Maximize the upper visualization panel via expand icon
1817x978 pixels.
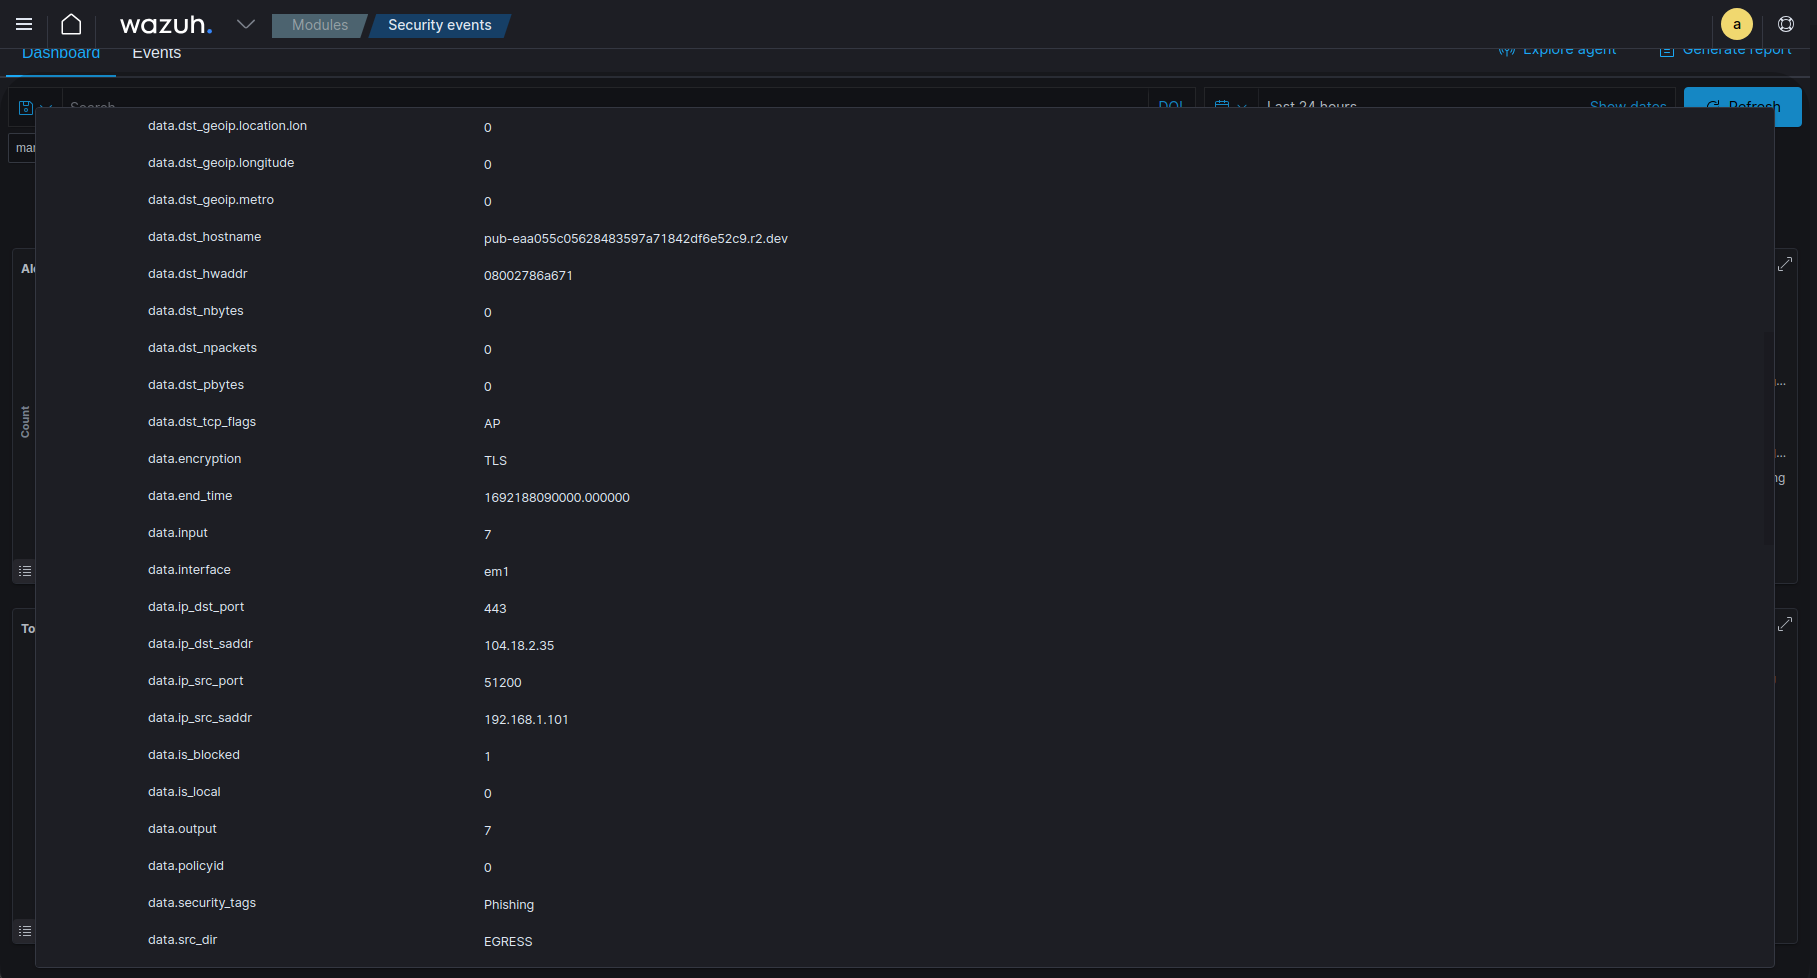click(x=1785, y=264)
